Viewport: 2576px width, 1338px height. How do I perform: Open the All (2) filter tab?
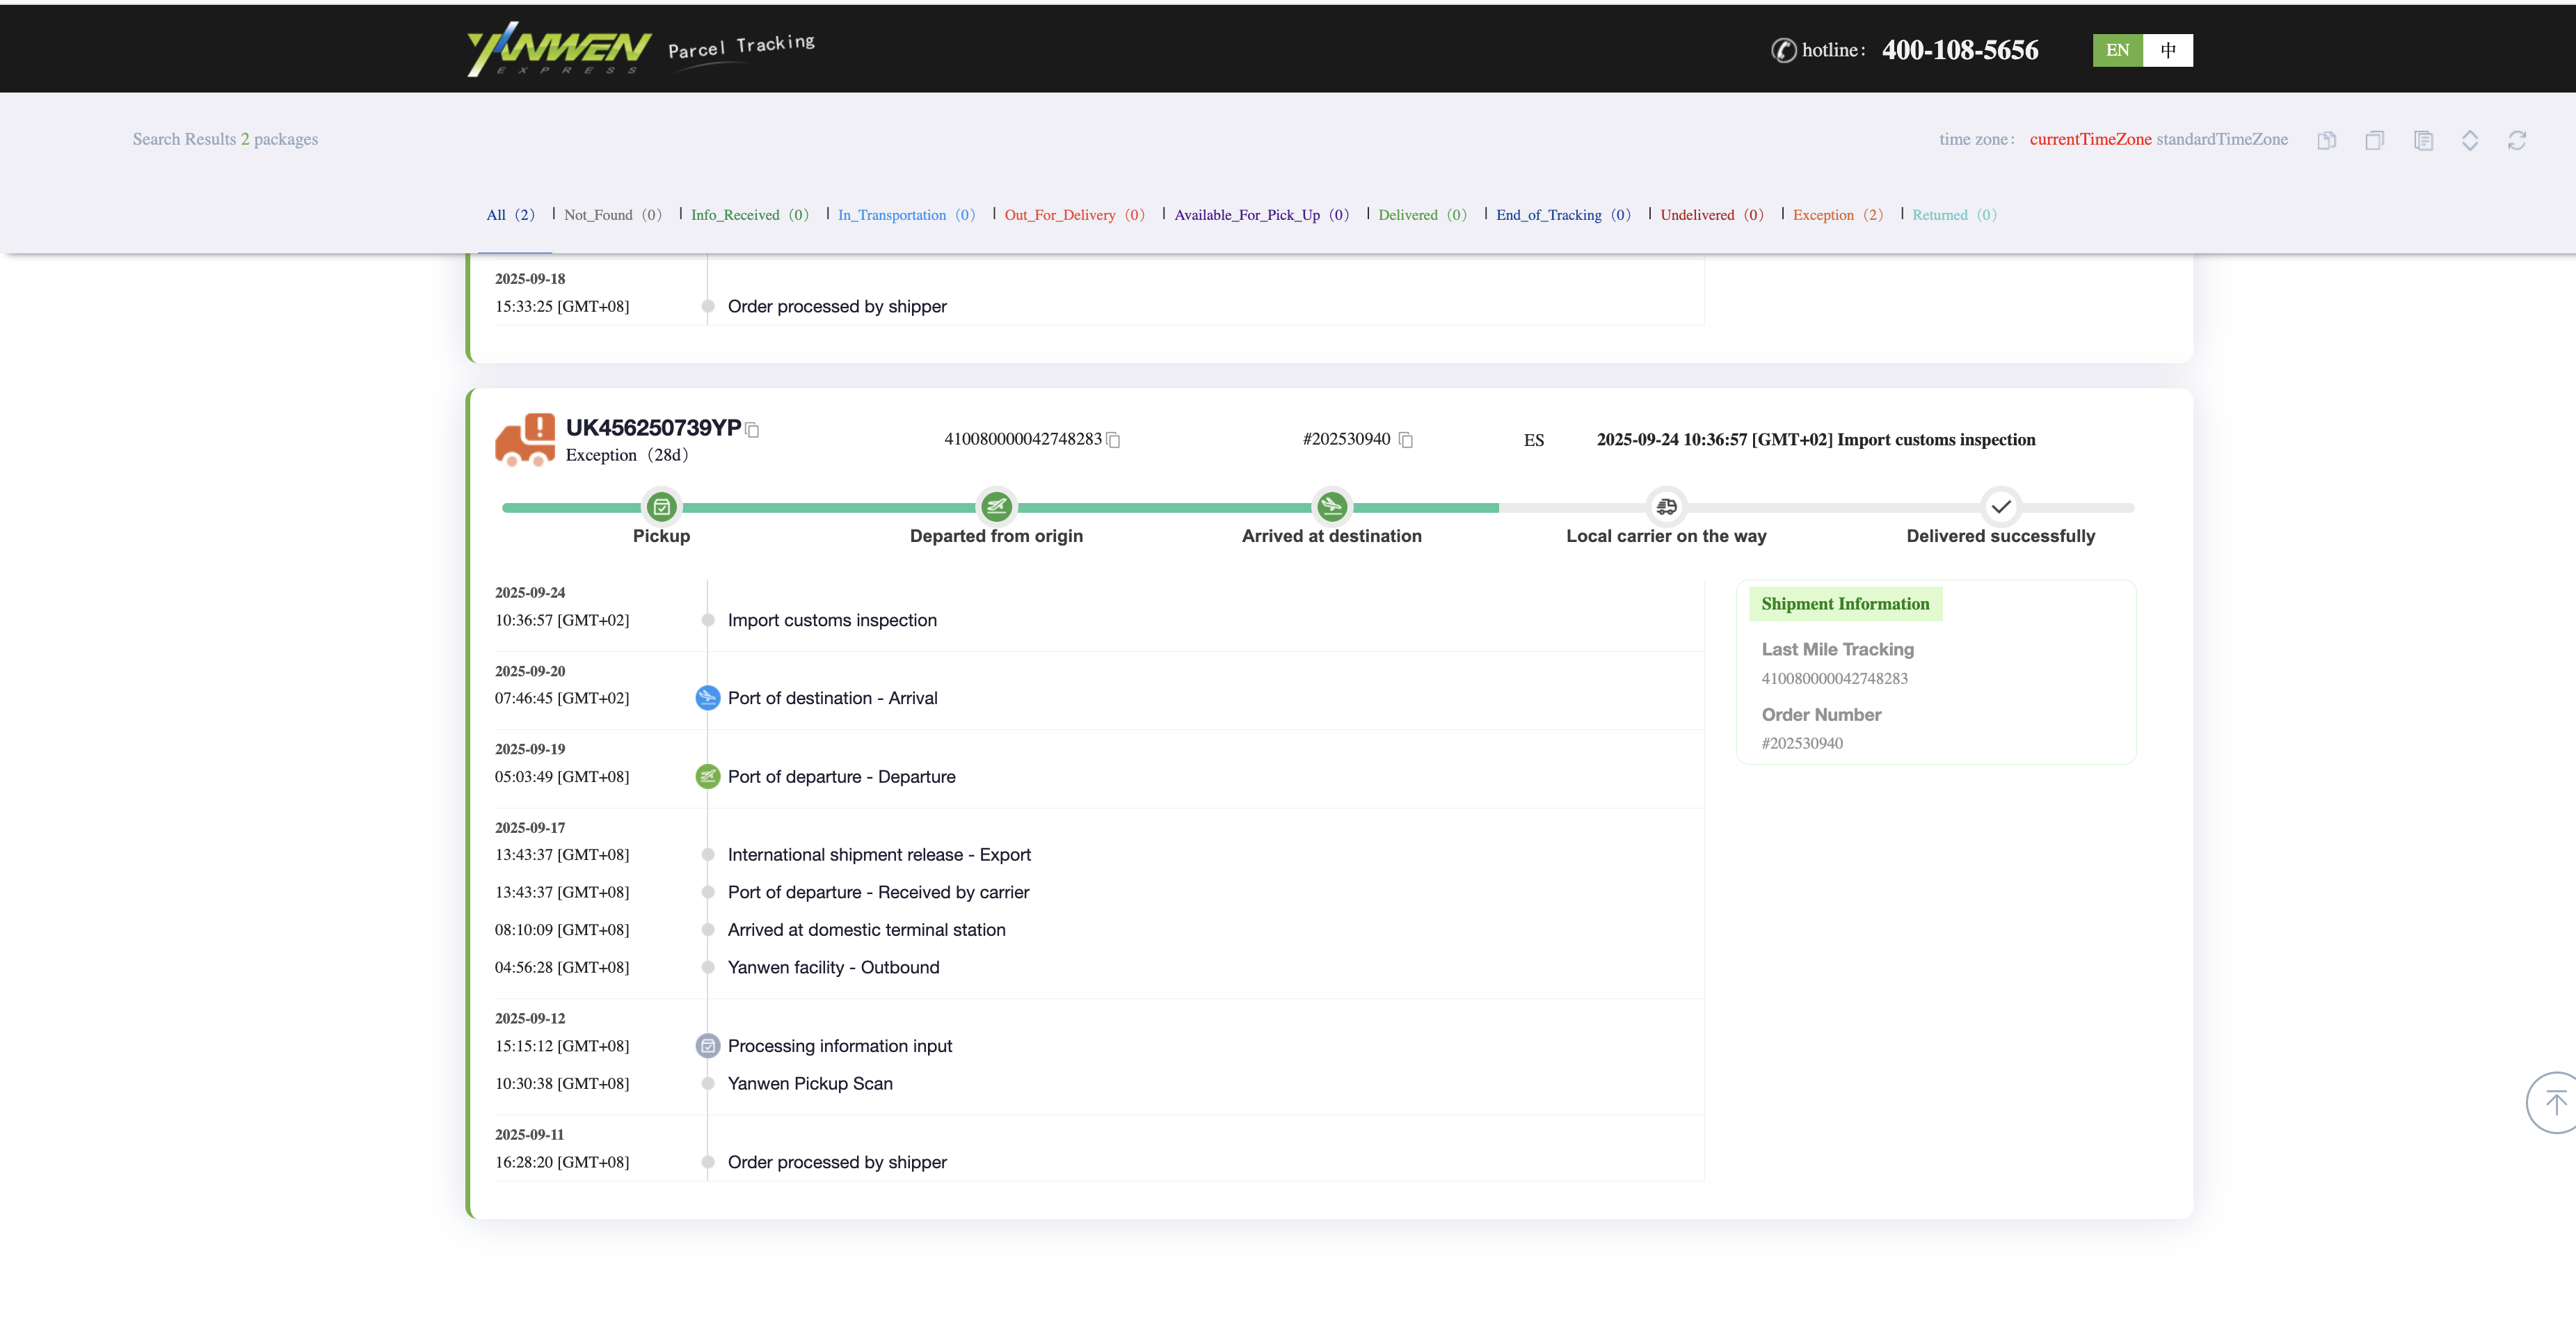(x=510, y=215)
